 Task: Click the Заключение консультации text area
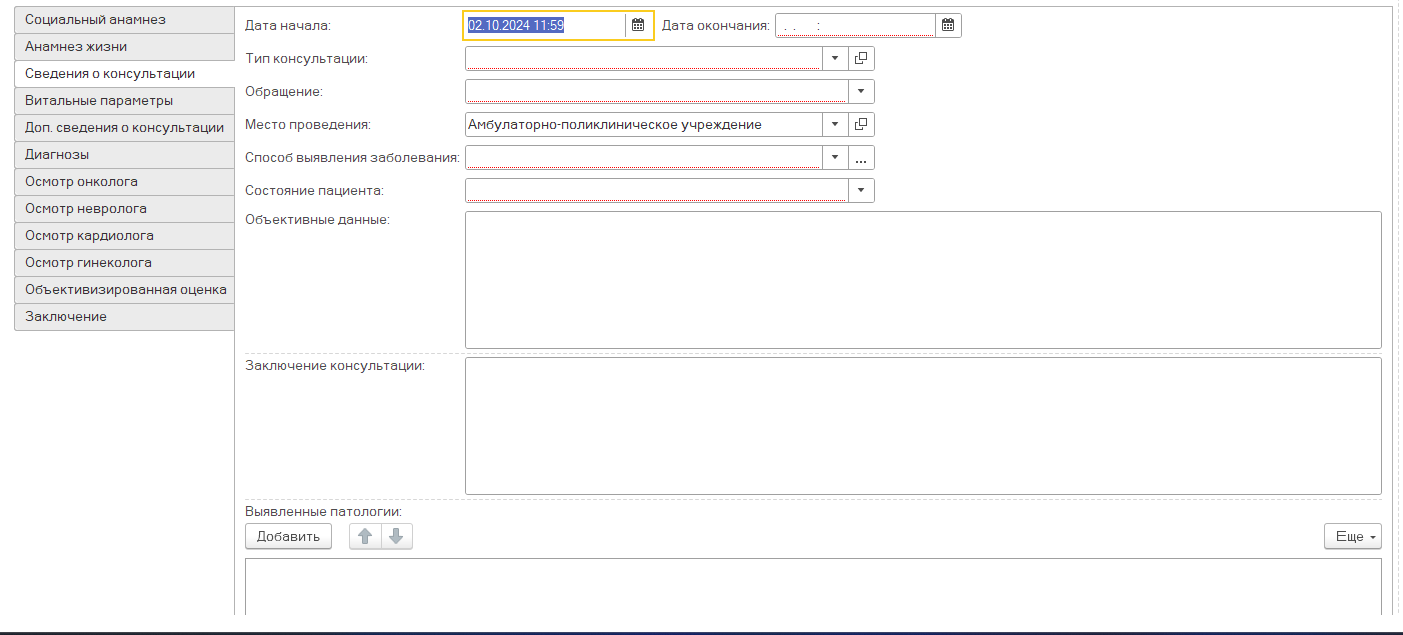(922, 426)
